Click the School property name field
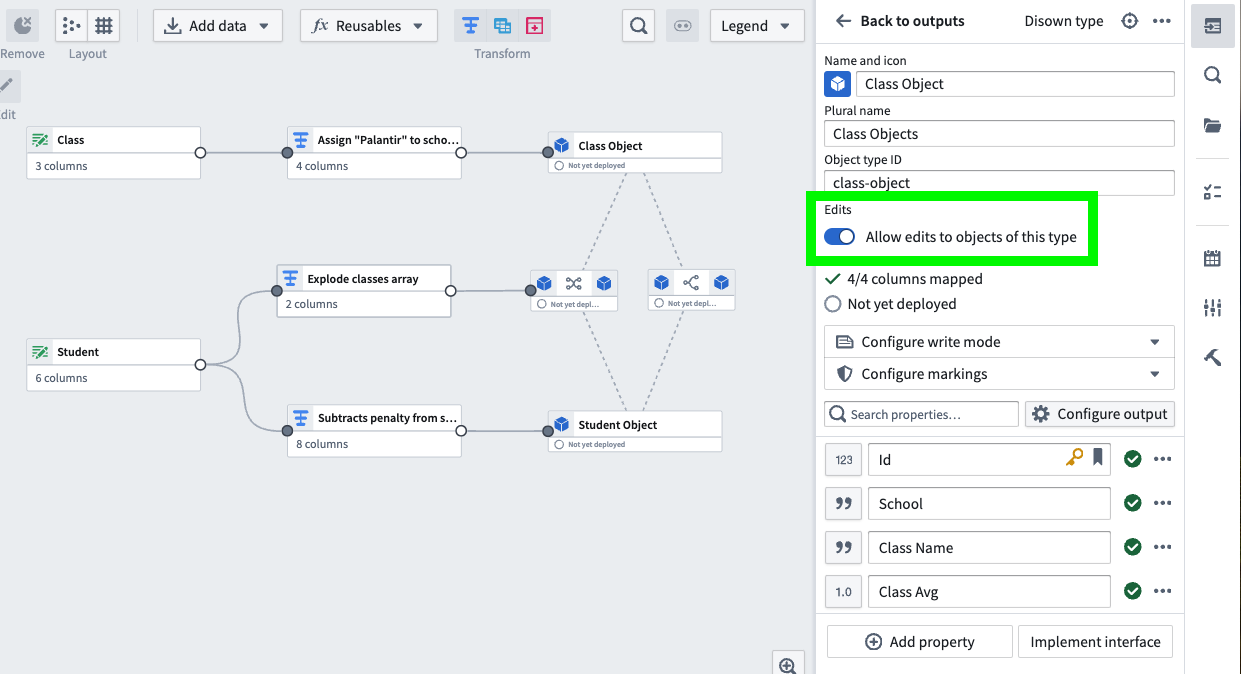The width and height of the screenshot is (1241, 674). click(989, 504)
